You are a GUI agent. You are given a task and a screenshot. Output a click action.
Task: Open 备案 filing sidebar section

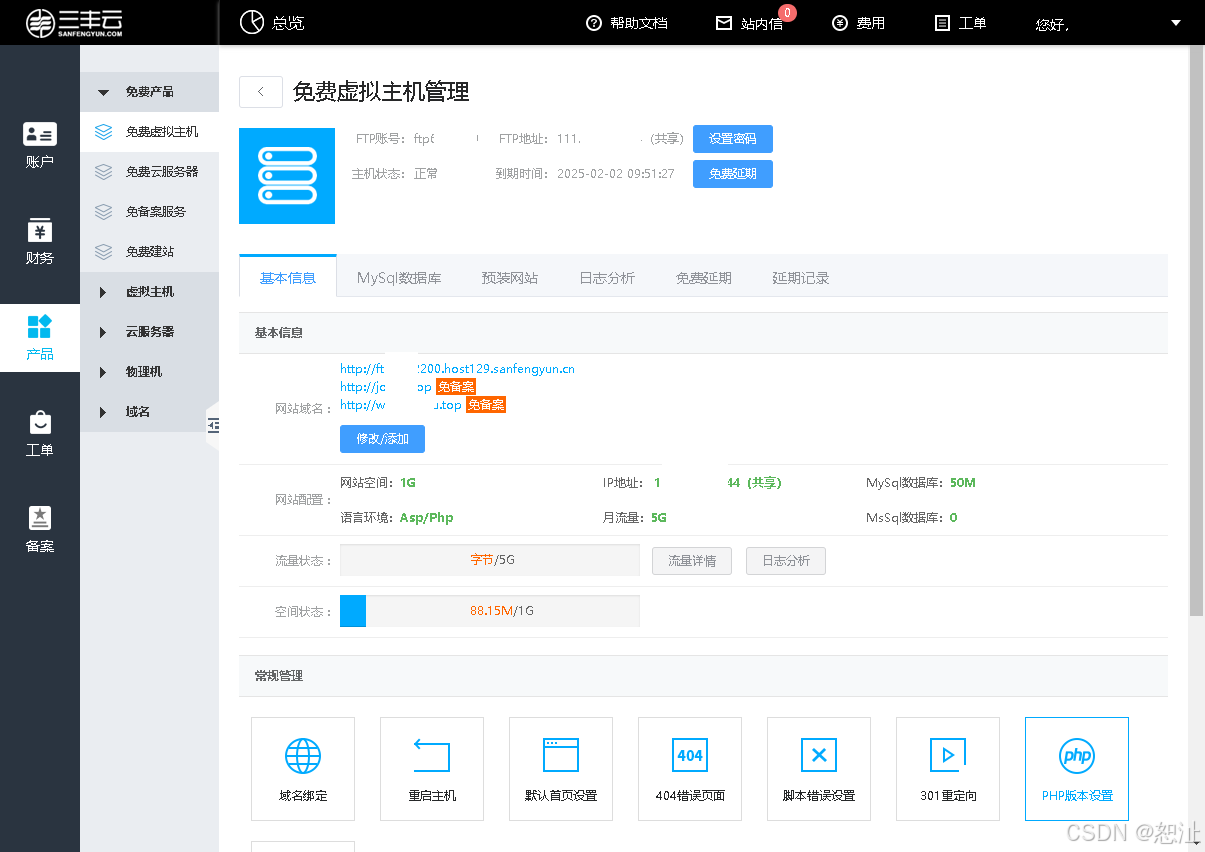coord(40,529)
